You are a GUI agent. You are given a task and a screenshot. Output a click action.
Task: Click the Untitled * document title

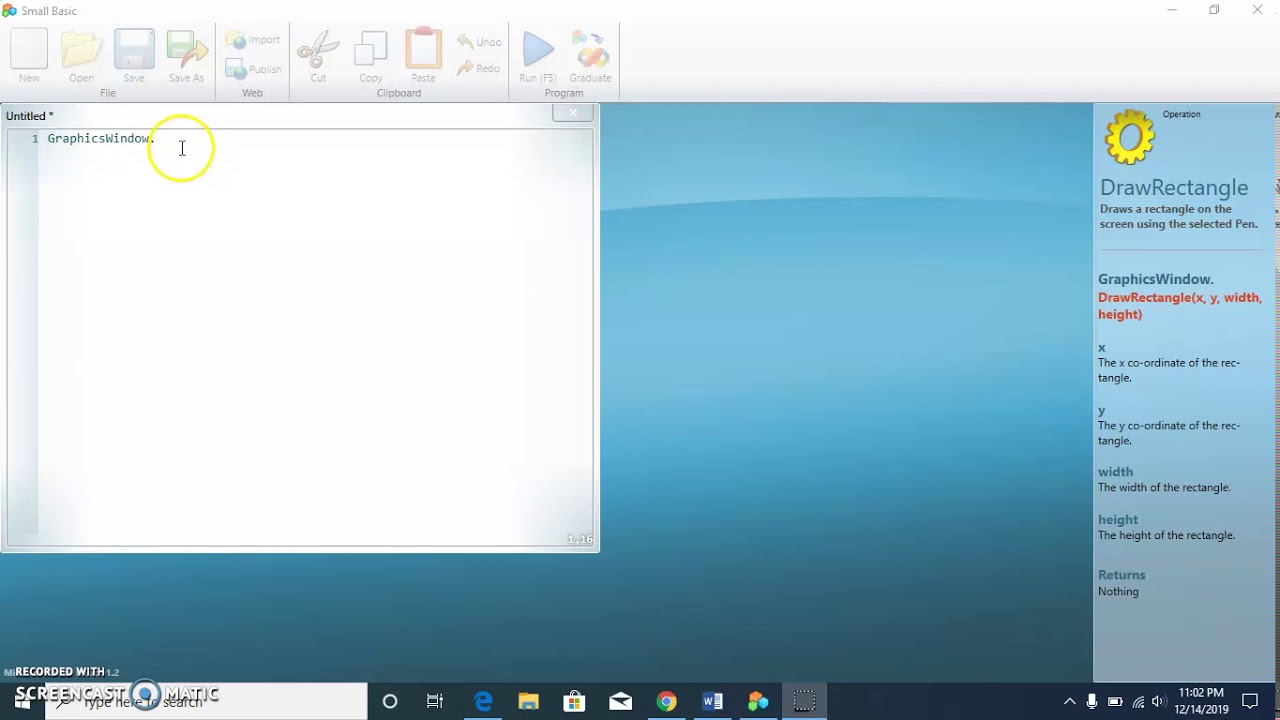click(x=30, y=116)
